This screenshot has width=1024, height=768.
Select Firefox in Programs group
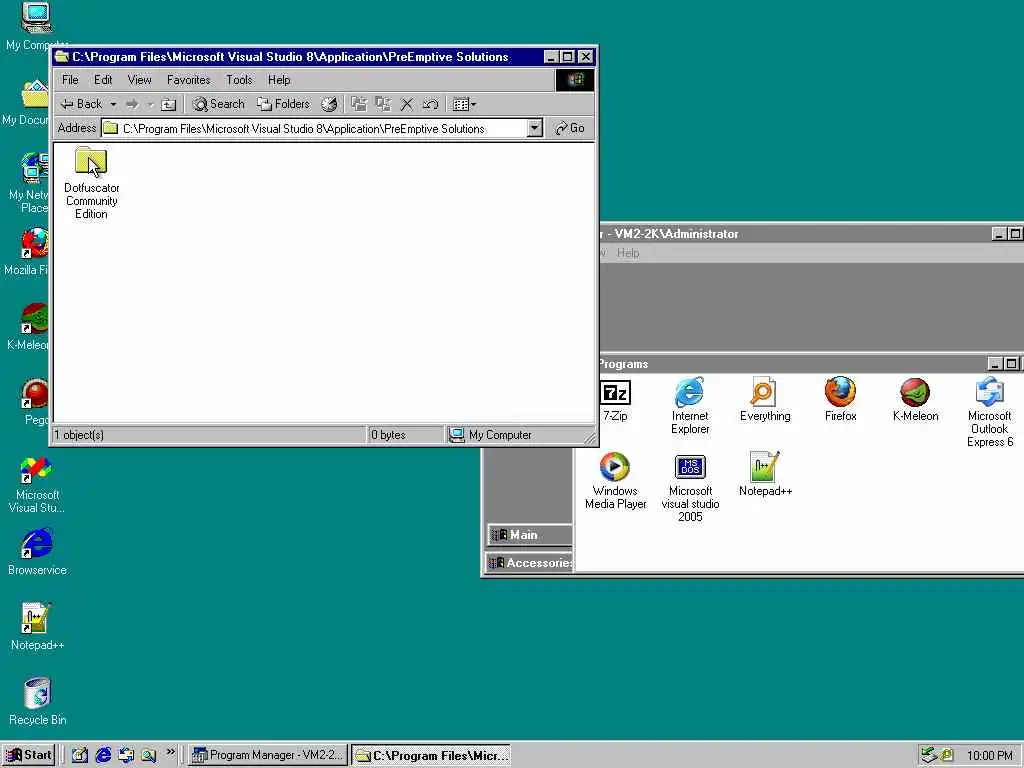pyautogui.click(x=840, y=399)
